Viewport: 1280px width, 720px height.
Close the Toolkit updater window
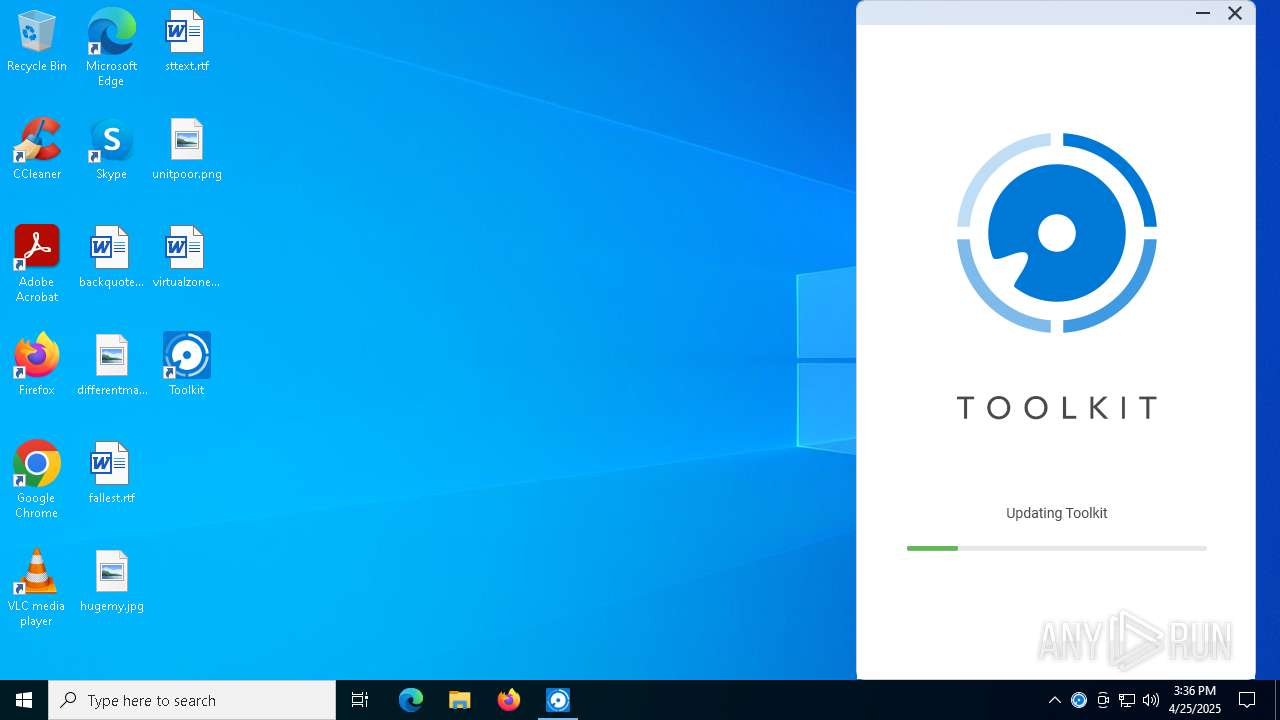1235,13
